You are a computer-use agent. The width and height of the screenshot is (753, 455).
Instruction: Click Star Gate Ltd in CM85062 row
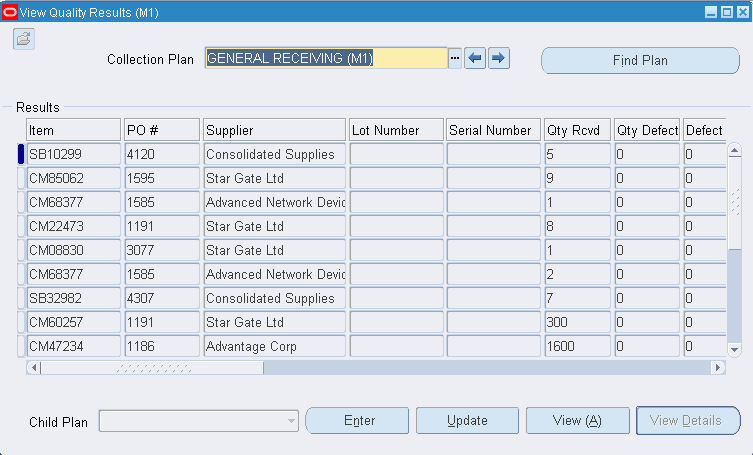coord(274,178)
